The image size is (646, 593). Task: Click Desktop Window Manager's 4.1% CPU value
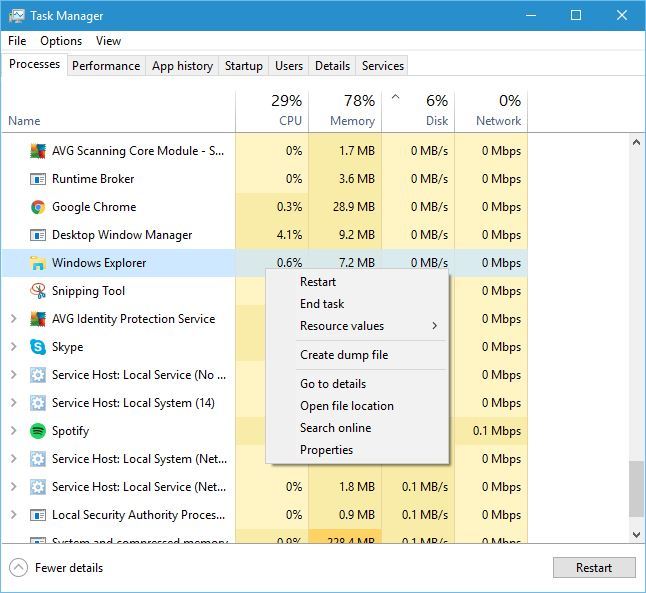(x=290, y=235)
